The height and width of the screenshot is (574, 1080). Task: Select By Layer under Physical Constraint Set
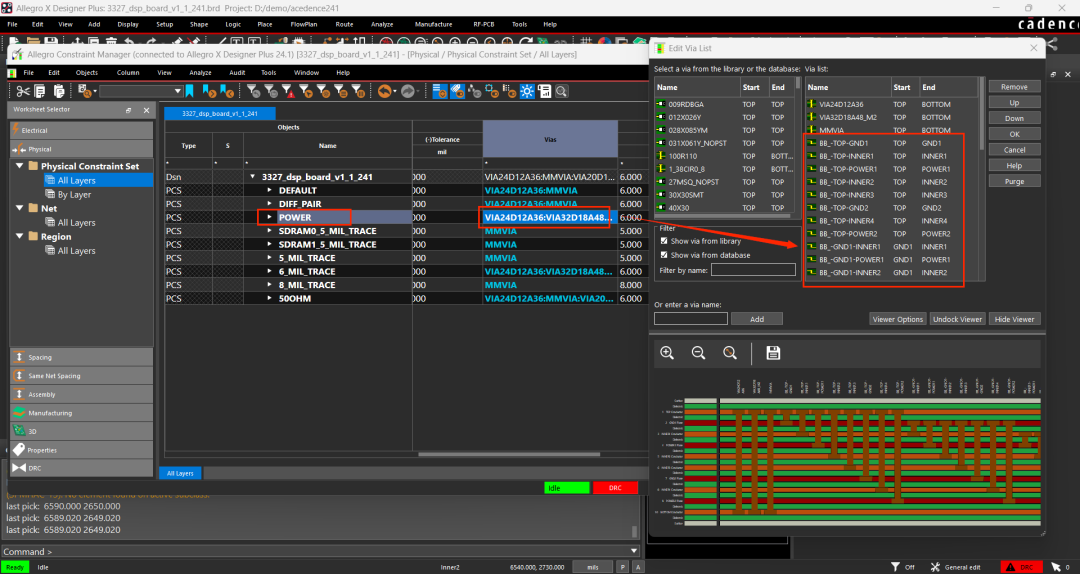(x=74, y=194)
